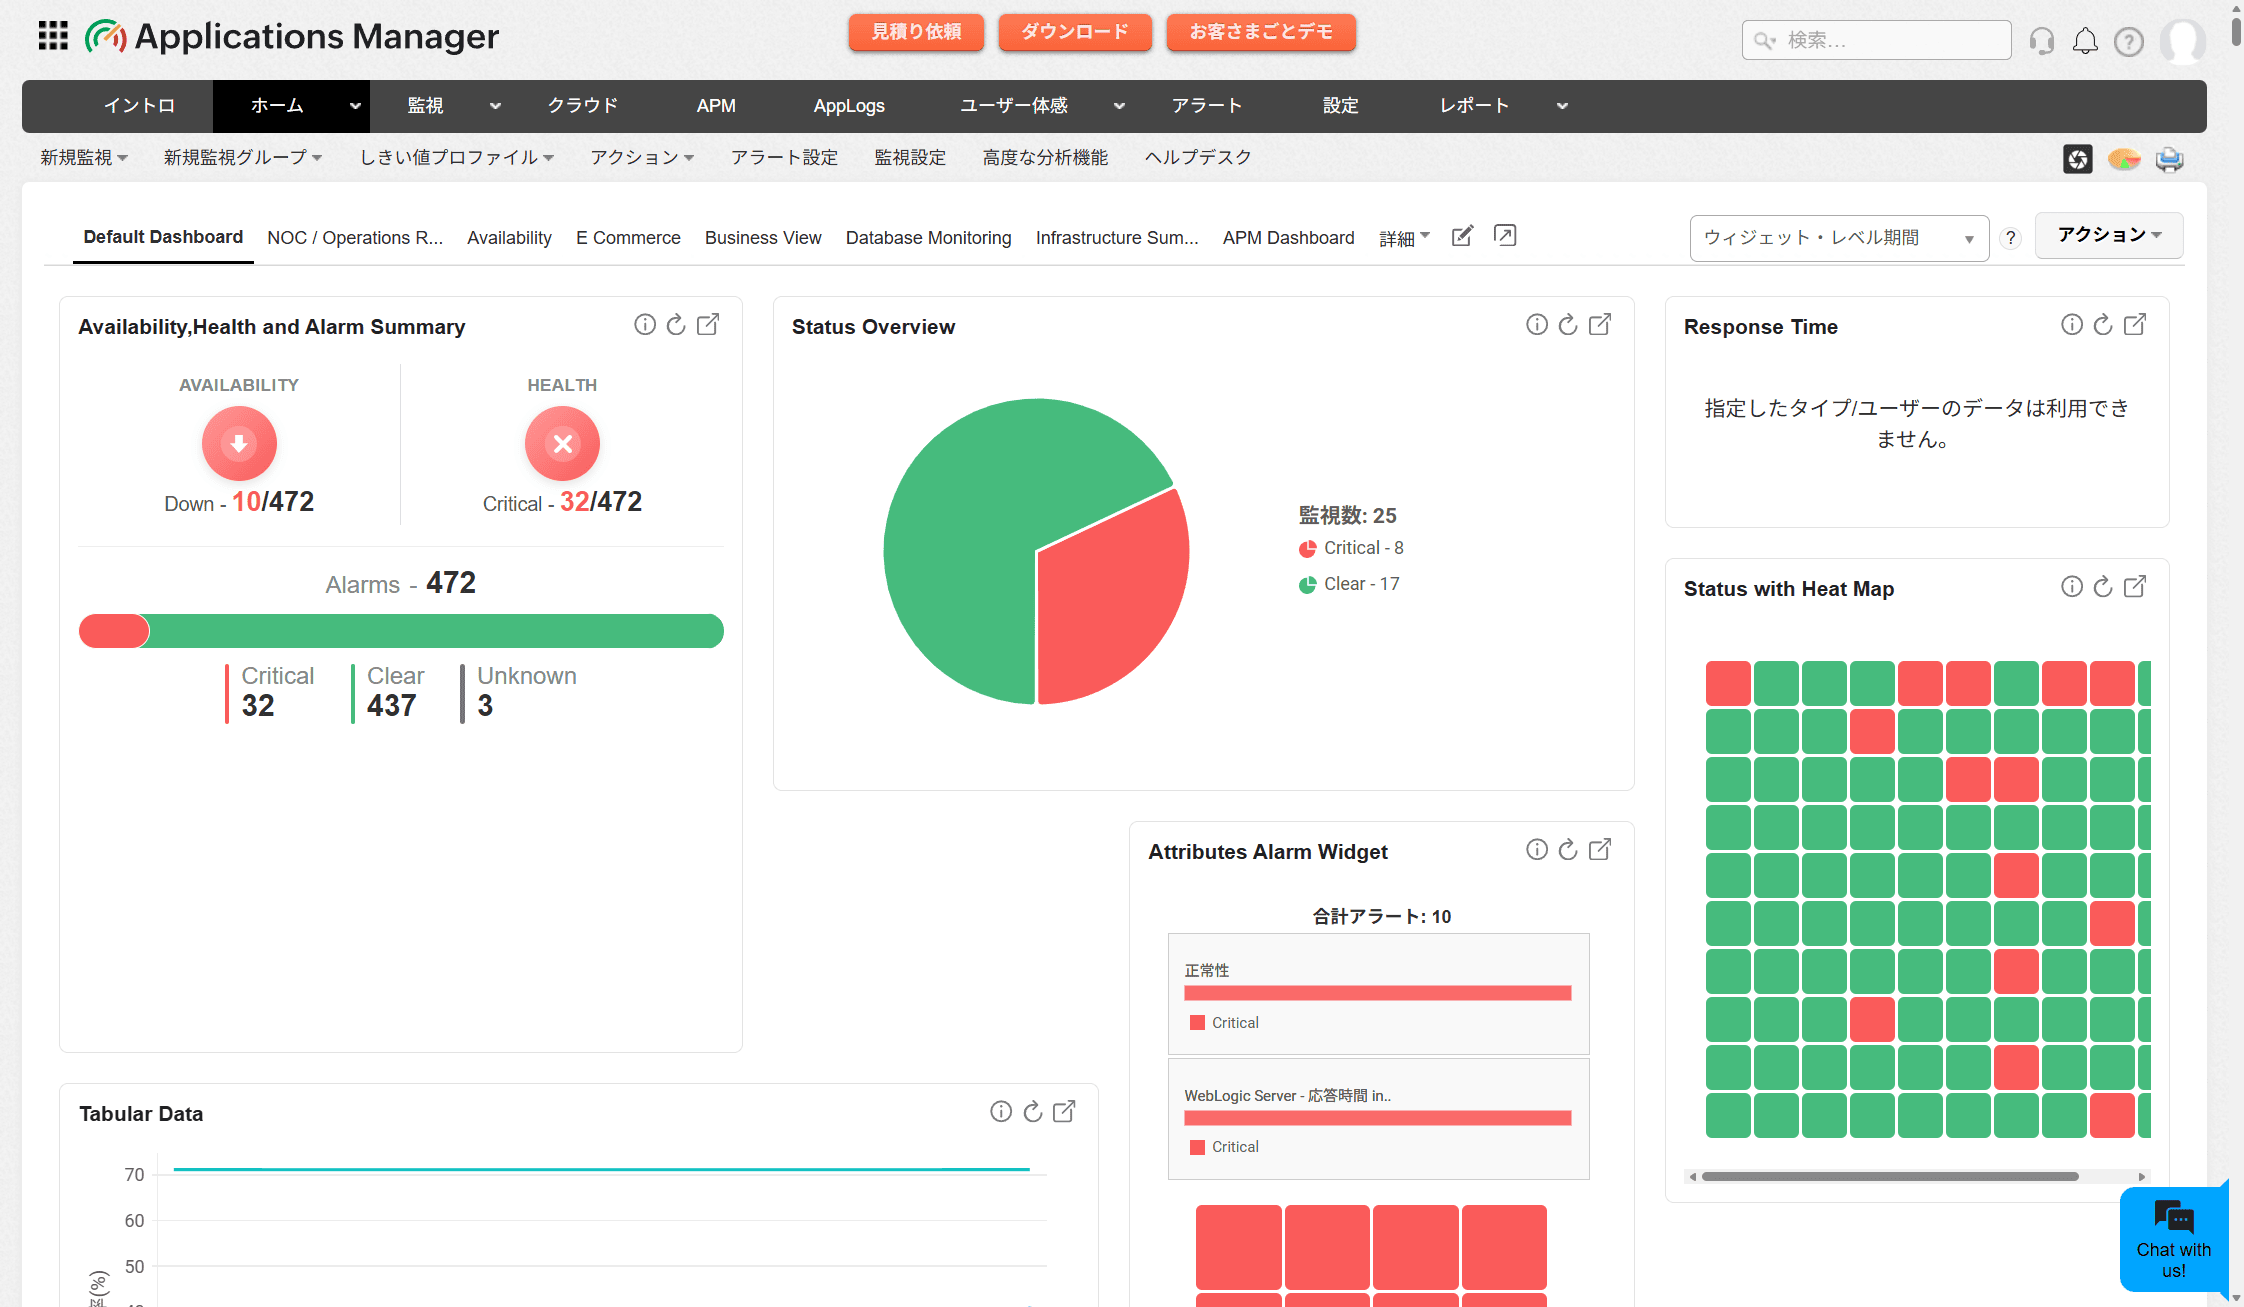Switch to the E Commerce tab
The image size is (2244, 1307).
click(x=628, y=238)
